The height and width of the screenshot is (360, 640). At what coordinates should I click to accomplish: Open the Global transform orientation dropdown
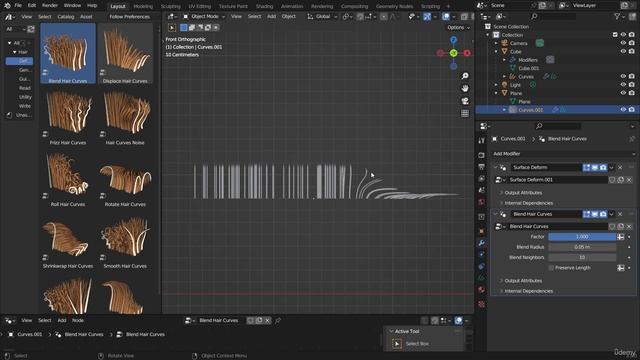(x=322, y=17)
